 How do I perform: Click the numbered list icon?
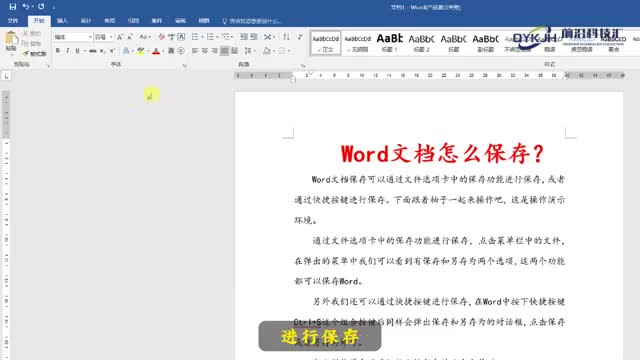[x=210, y=37]
